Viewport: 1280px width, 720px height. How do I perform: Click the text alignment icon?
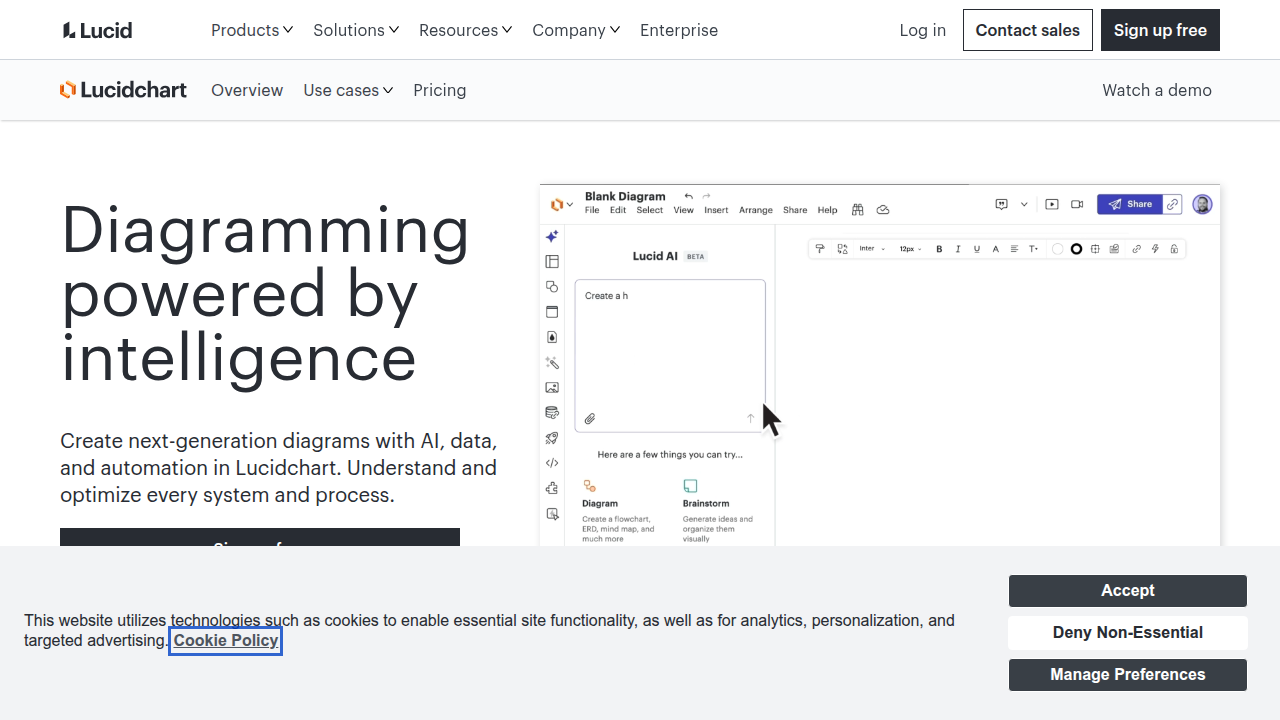1014,249
